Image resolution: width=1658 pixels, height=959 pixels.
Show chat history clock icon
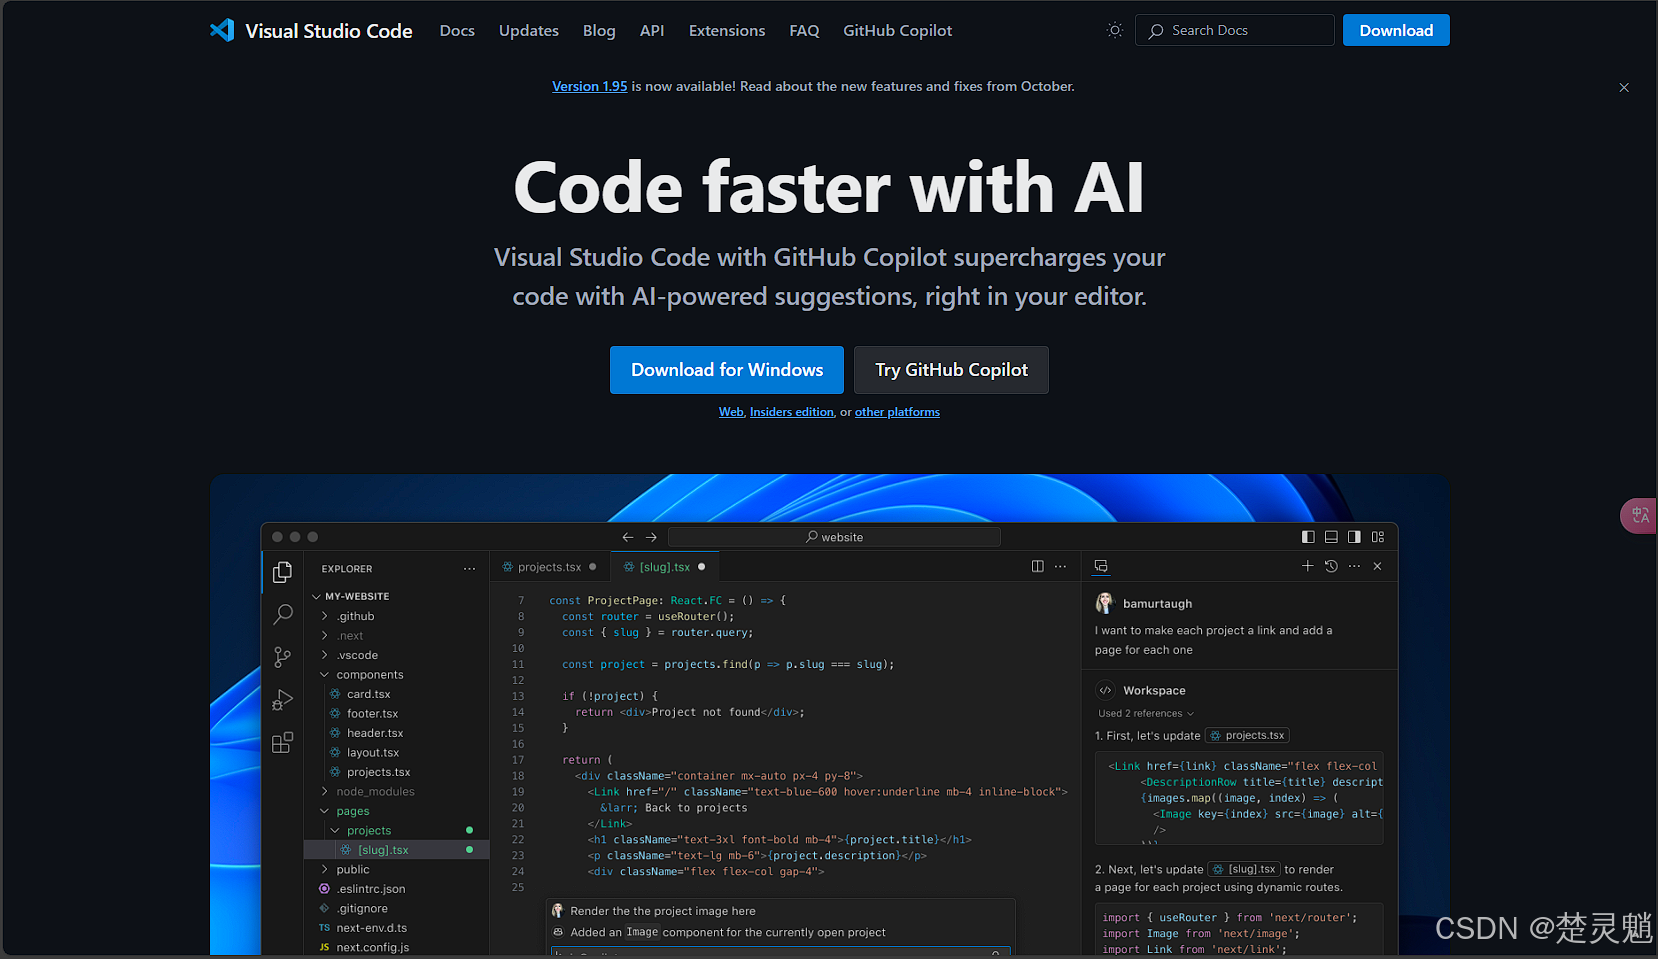click(x=1331, y=566)
